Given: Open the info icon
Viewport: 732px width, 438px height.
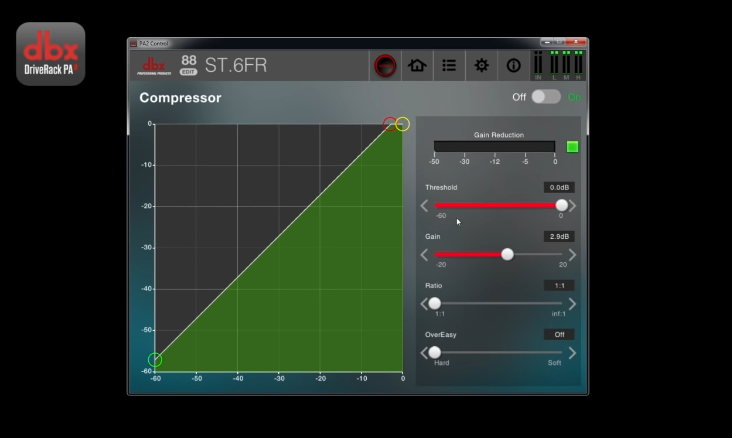Looking at the screenshot, I should (x=513, y=66).
